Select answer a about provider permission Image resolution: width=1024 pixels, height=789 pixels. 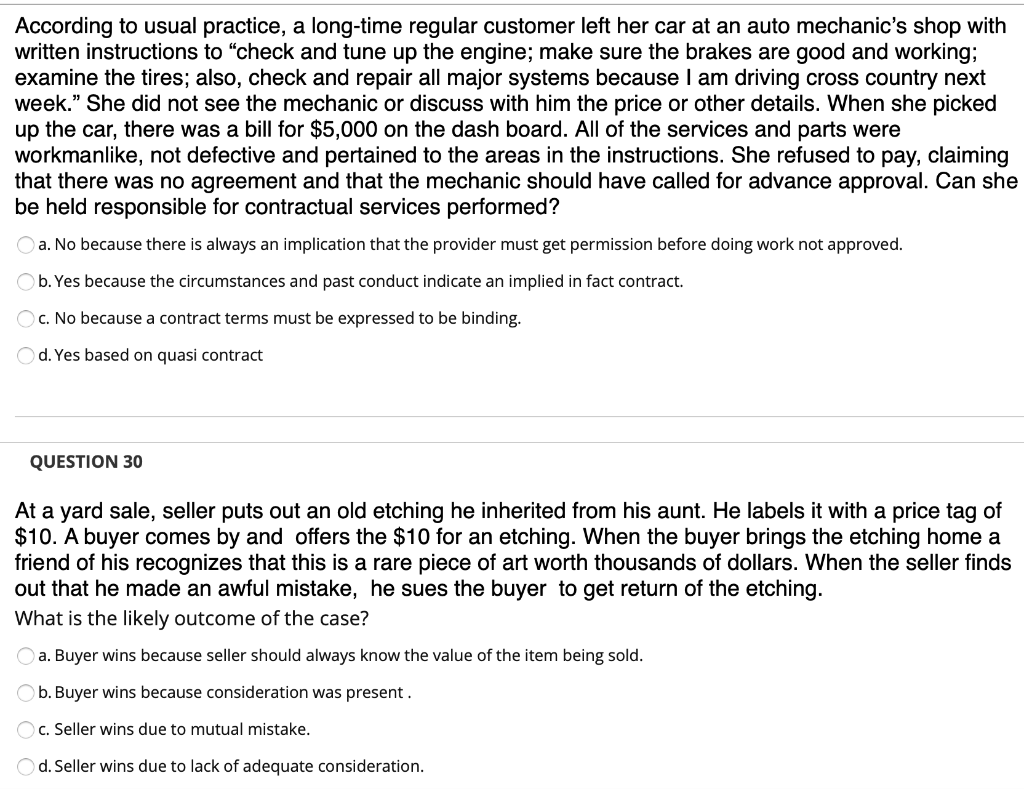click(x=24, y=244)
